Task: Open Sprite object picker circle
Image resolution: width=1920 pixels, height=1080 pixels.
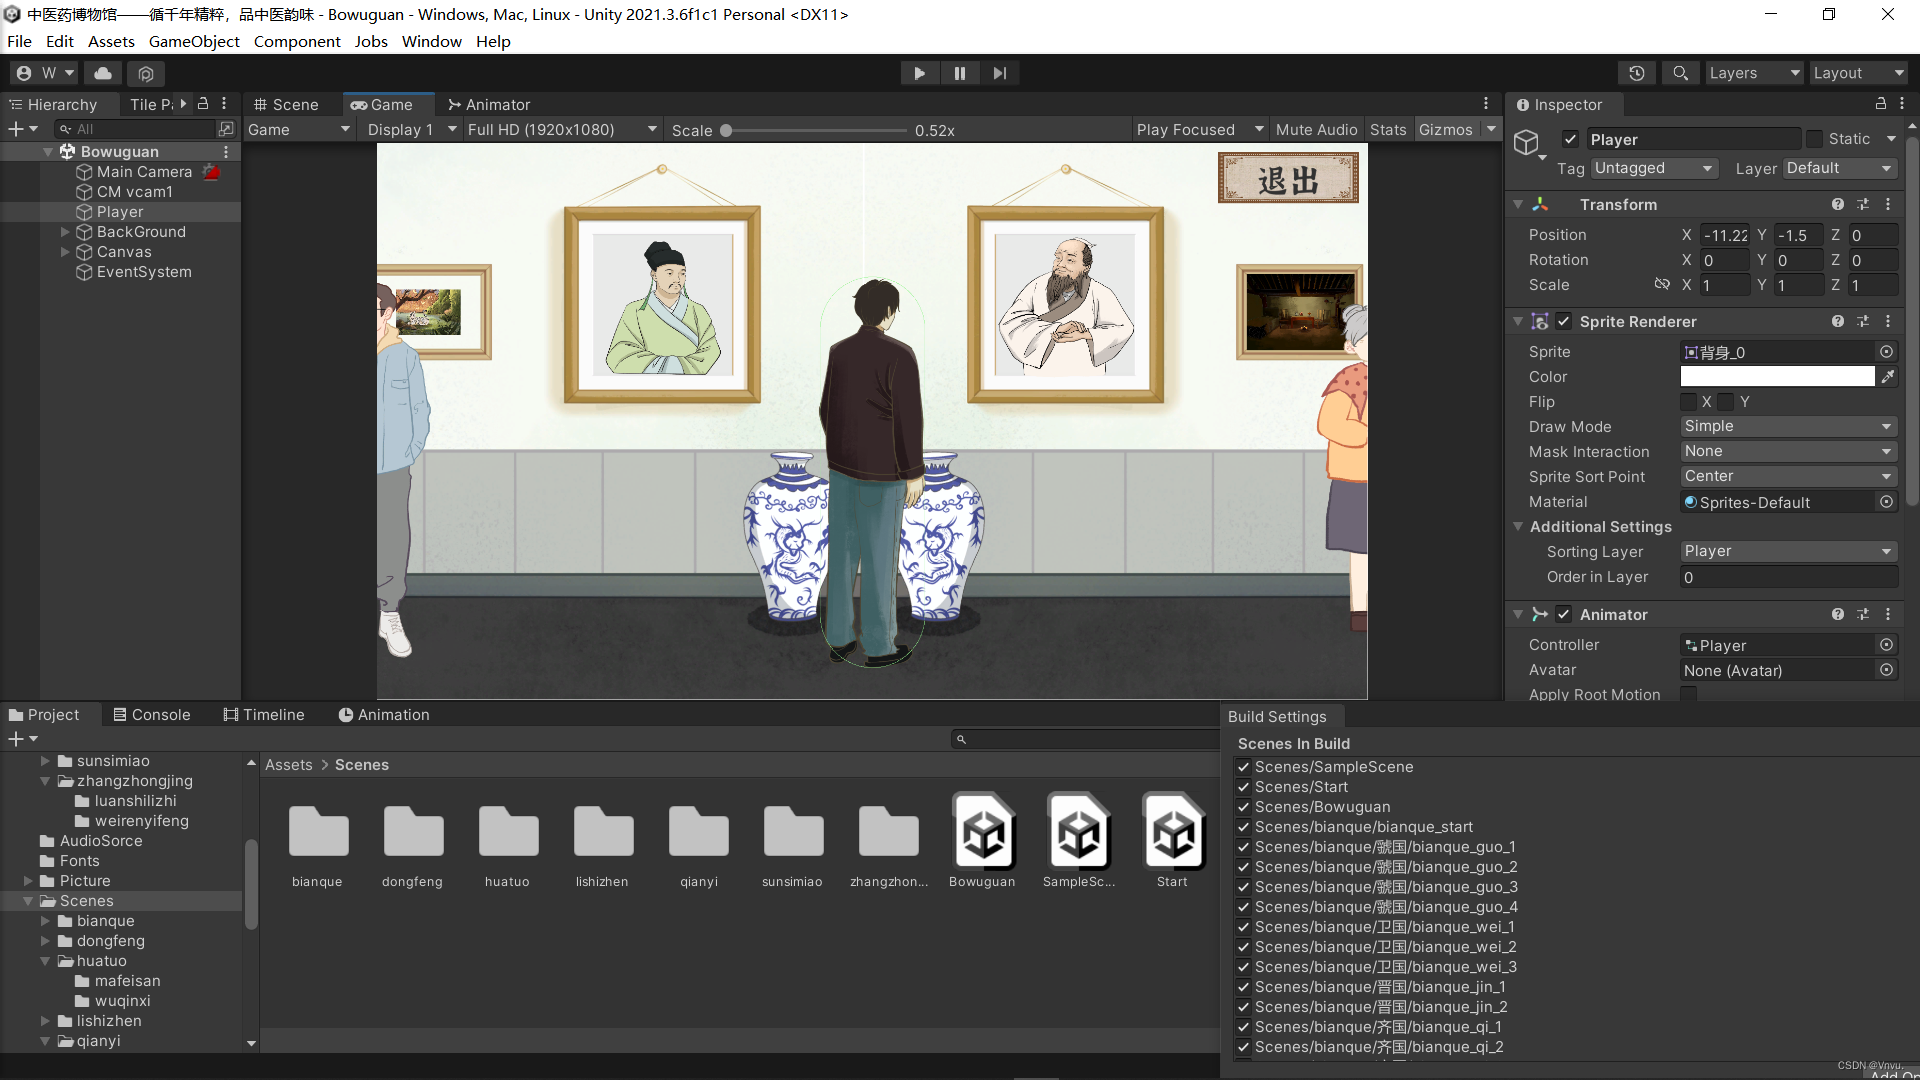Action: click(x=1886, y=352)
